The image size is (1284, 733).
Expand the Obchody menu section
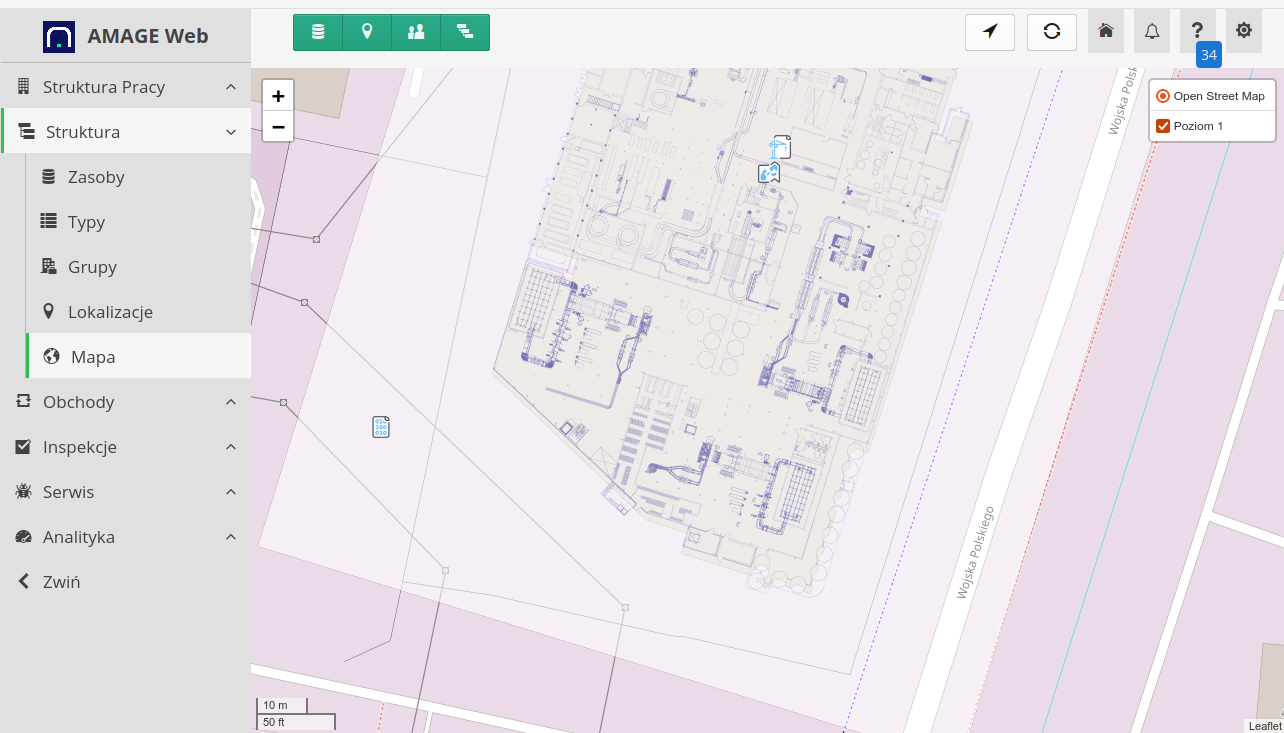coord(125,402)
